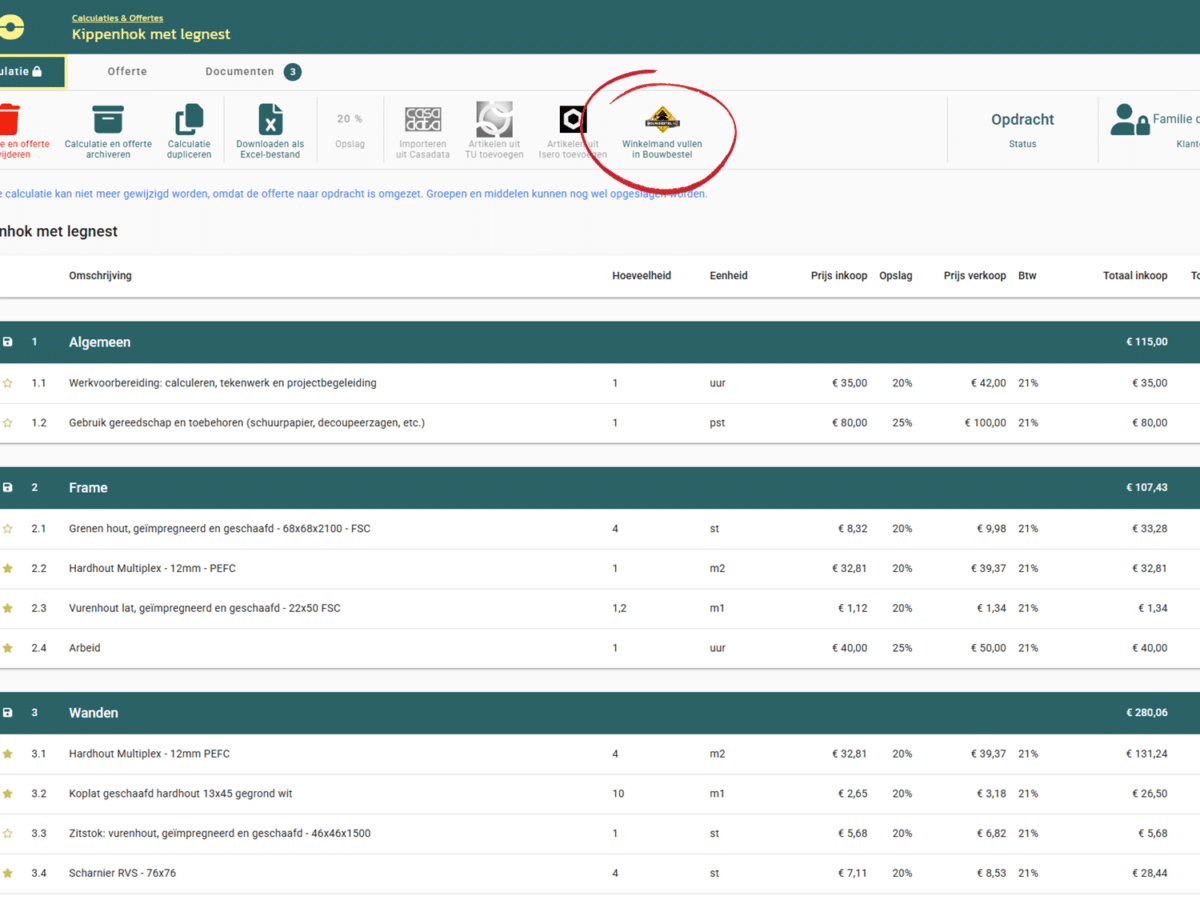
Task: Unstar Scharnier RVS row
Action: [x=8, y=873]
